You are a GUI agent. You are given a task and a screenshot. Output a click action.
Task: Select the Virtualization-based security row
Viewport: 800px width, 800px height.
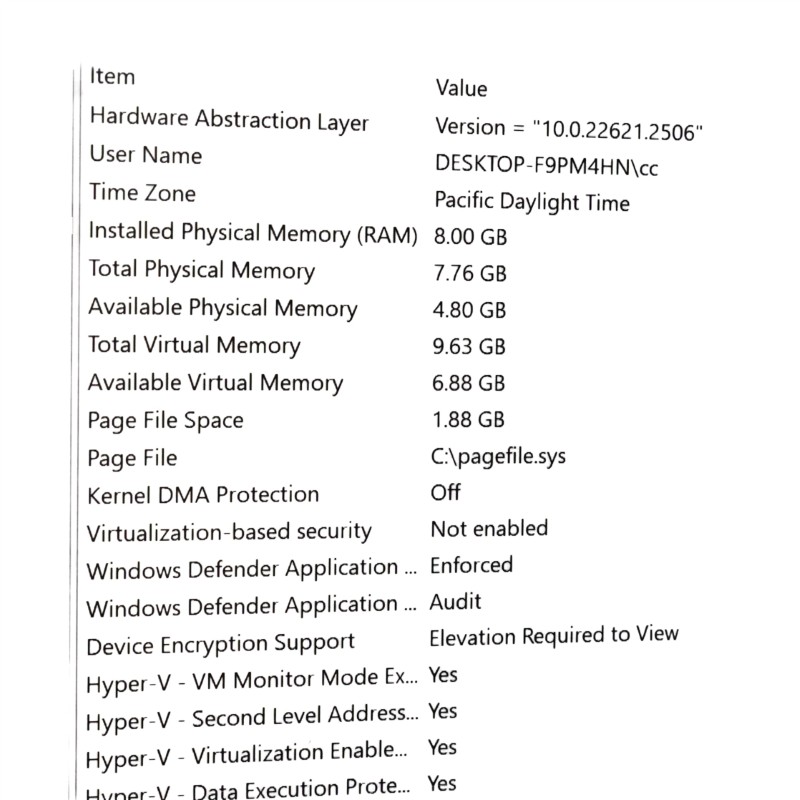tap(229, 532)
